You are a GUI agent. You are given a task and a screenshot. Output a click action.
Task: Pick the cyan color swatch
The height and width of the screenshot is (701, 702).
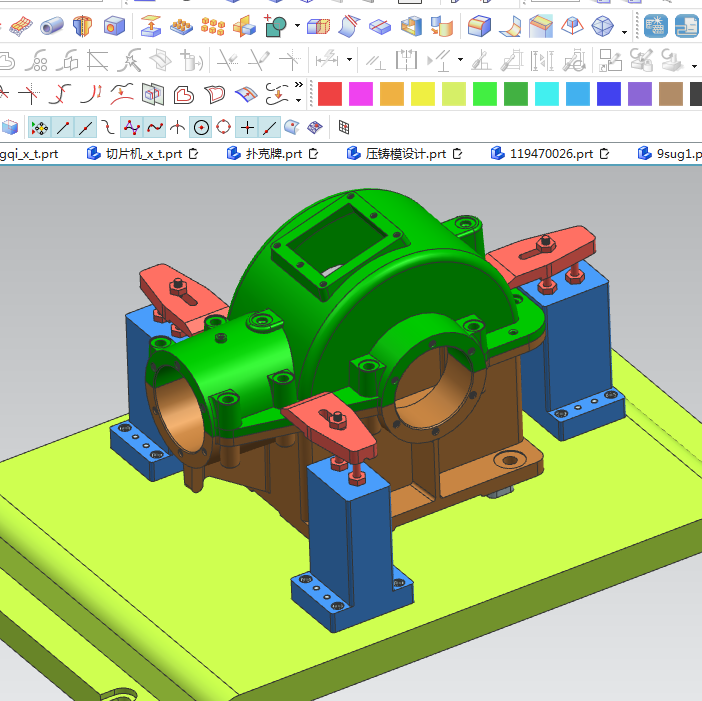click(547, 94)
